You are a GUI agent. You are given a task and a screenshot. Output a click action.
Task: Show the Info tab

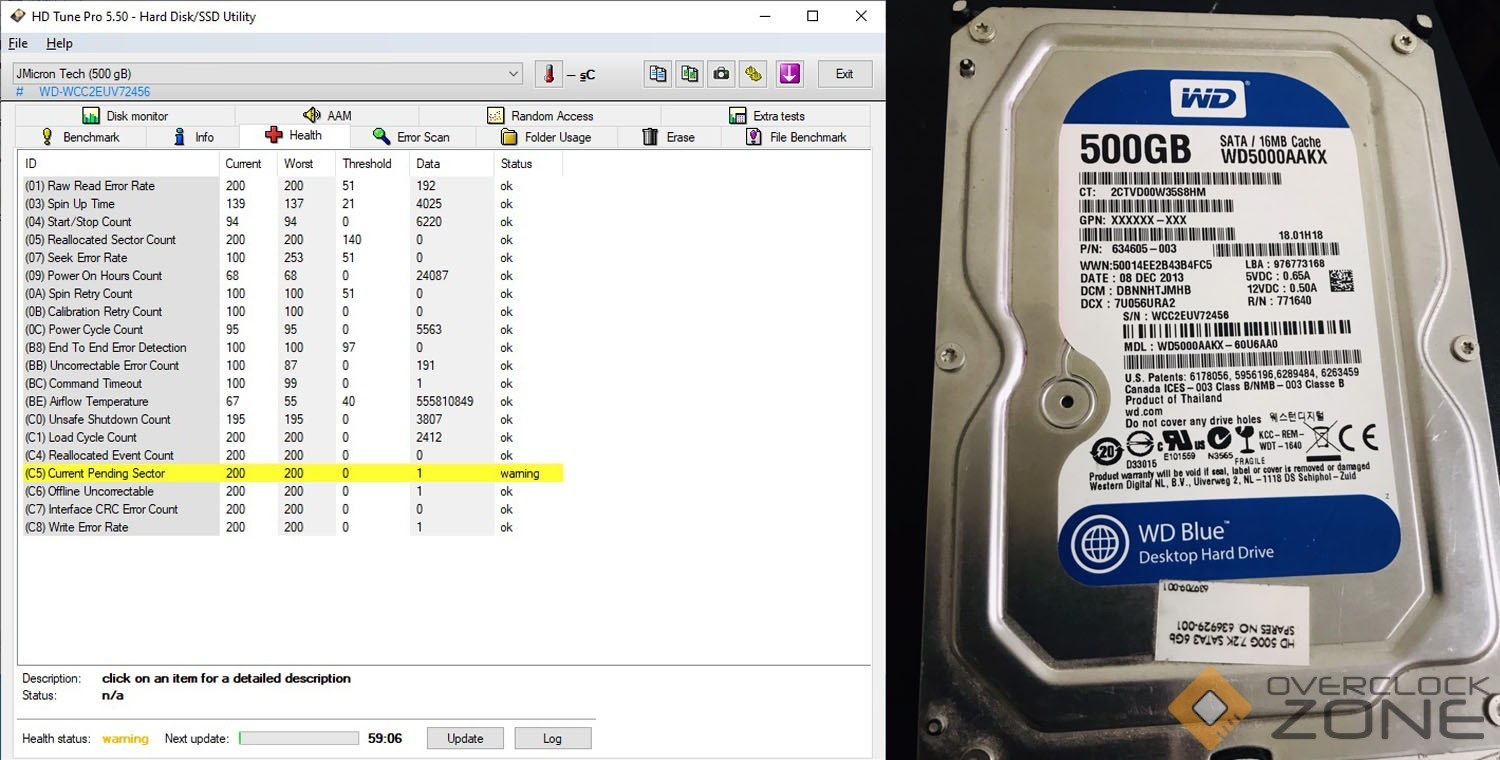(193, 137)
